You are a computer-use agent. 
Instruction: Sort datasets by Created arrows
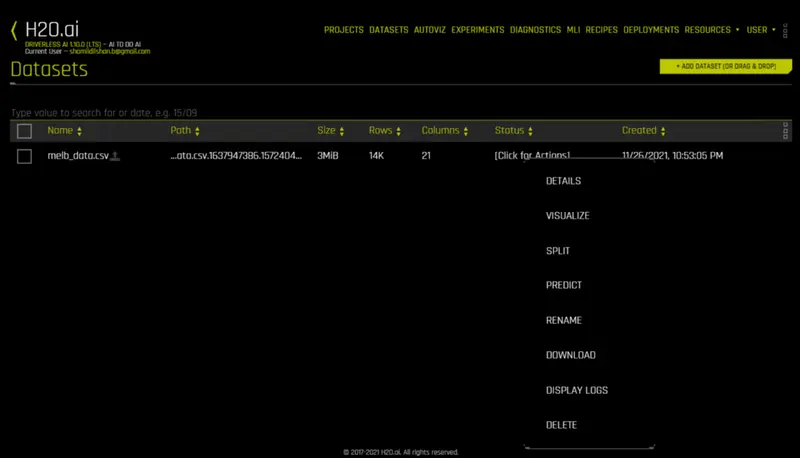point(663,131)
